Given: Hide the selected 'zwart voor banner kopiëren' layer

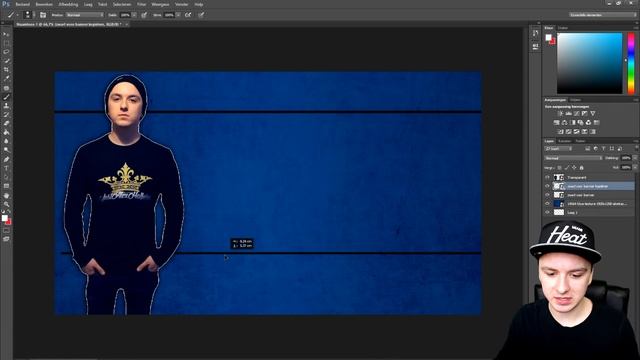Looking at the screenshot, I should tap(547, 186).
